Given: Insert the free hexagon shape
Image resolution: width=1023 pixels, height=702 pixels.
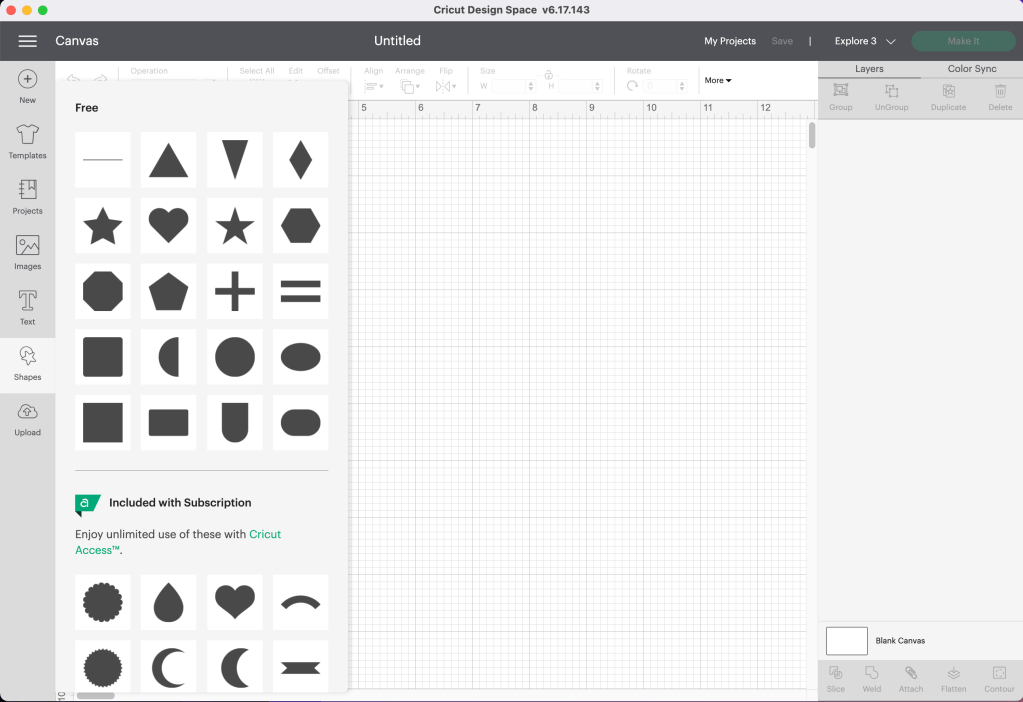Looking at the screenshot, I should coord(300,226).
